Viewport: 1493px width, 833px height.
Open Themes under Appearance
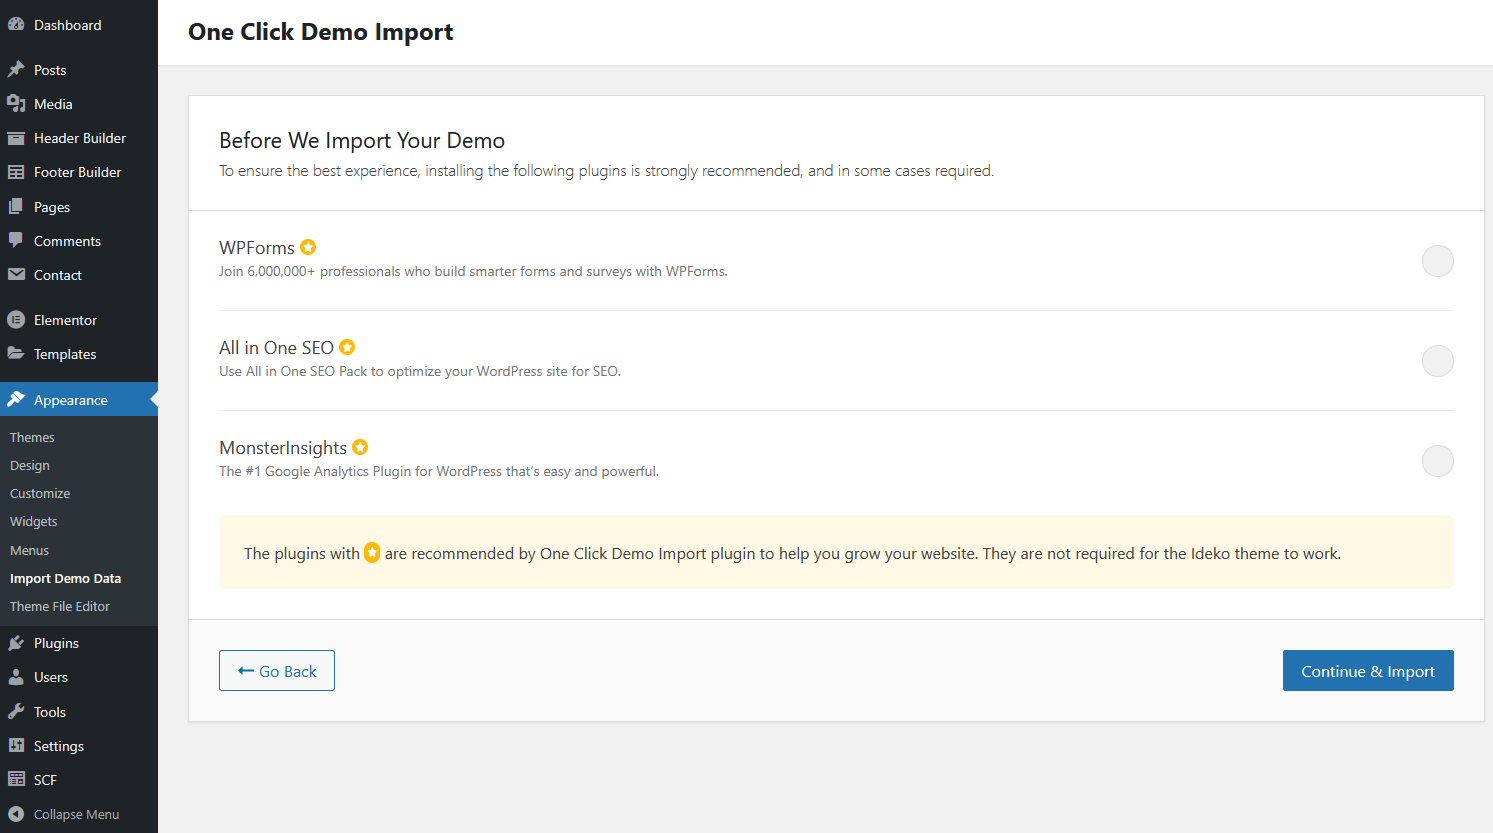32,437
